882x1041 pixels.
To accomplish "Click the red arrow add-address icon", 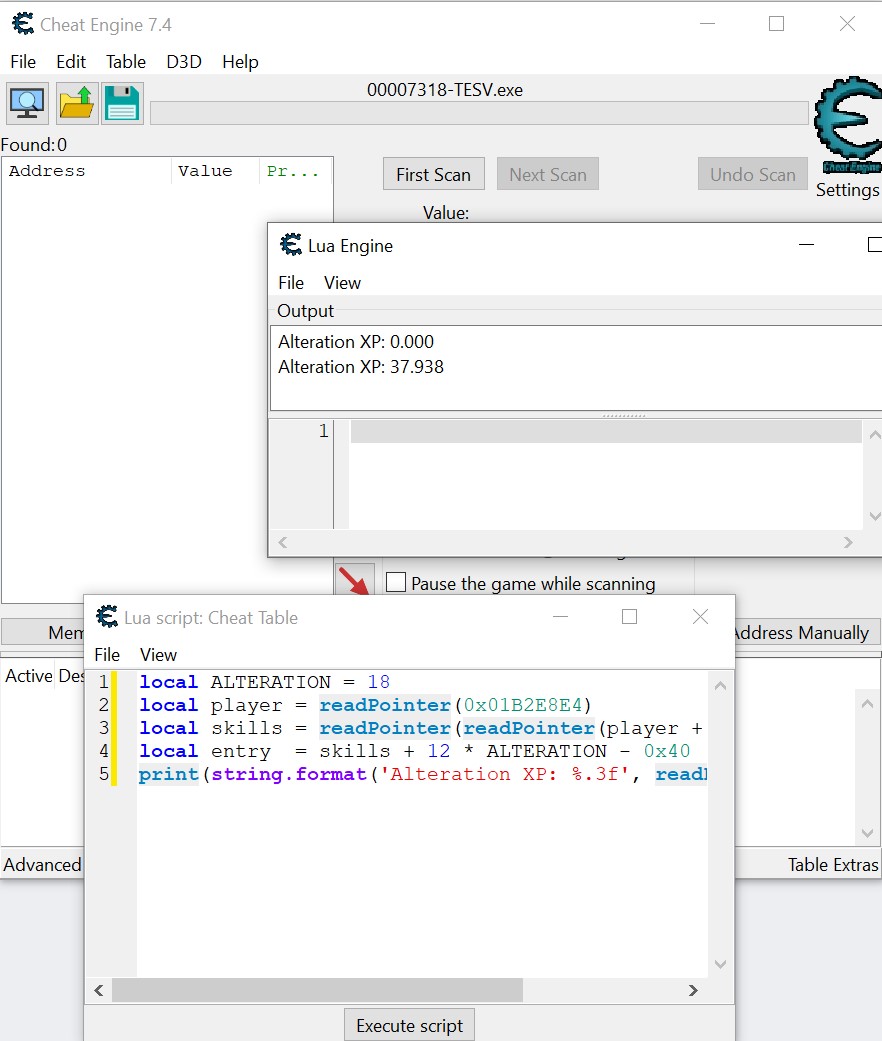I will coord(354,580).
